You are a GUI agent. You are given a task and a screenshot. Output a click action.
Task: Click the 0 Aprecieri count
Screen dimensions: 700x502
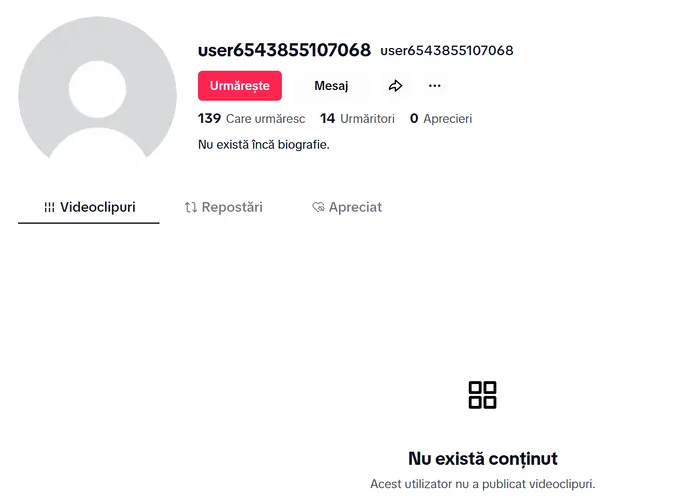click(x=441, y=119)
